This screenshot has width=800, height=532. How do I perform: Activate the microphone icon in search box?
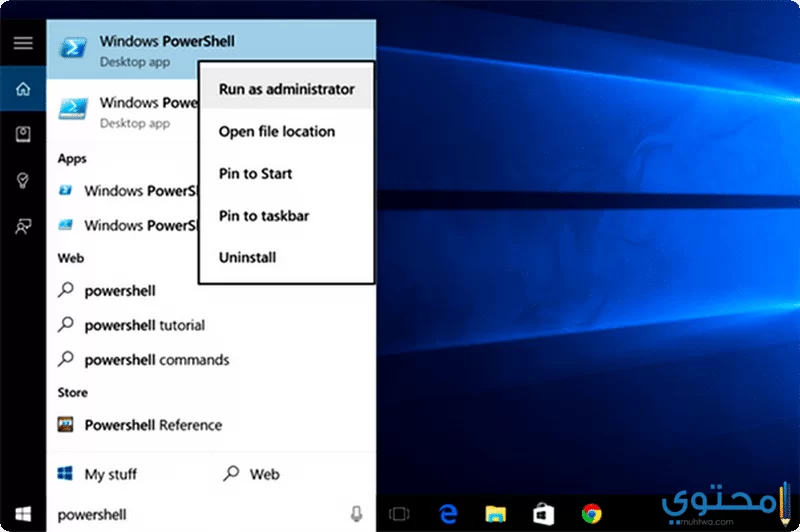(x=357, y=514)
